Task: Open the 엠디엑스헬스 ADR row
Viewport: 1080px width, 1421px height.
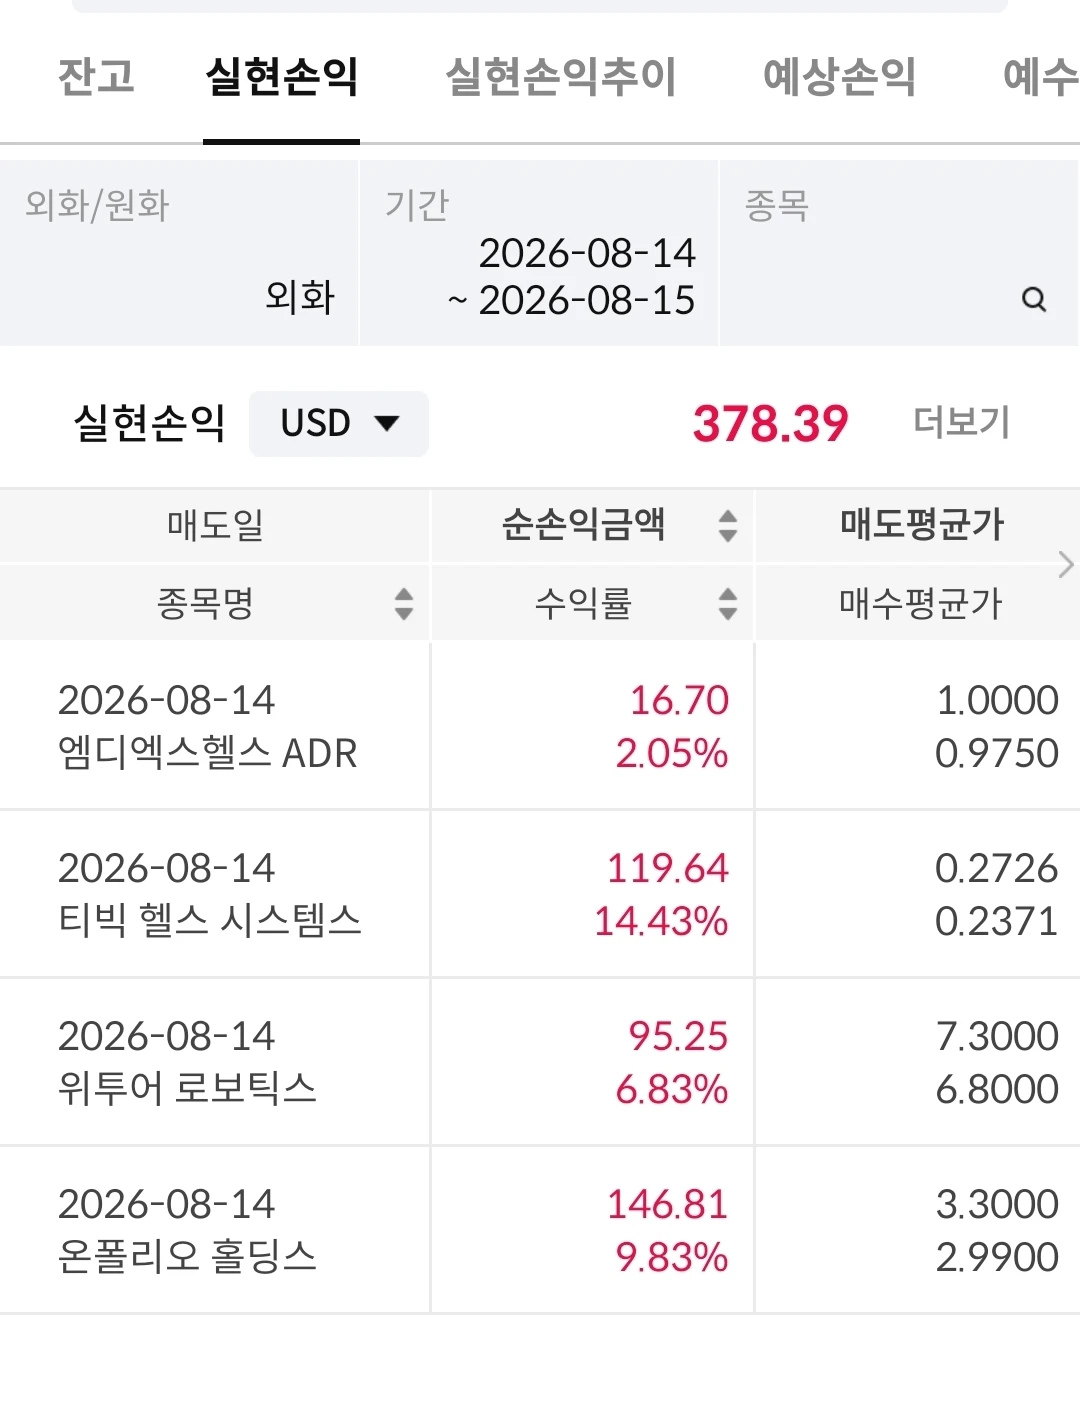Action: click(x=540, y=726)
